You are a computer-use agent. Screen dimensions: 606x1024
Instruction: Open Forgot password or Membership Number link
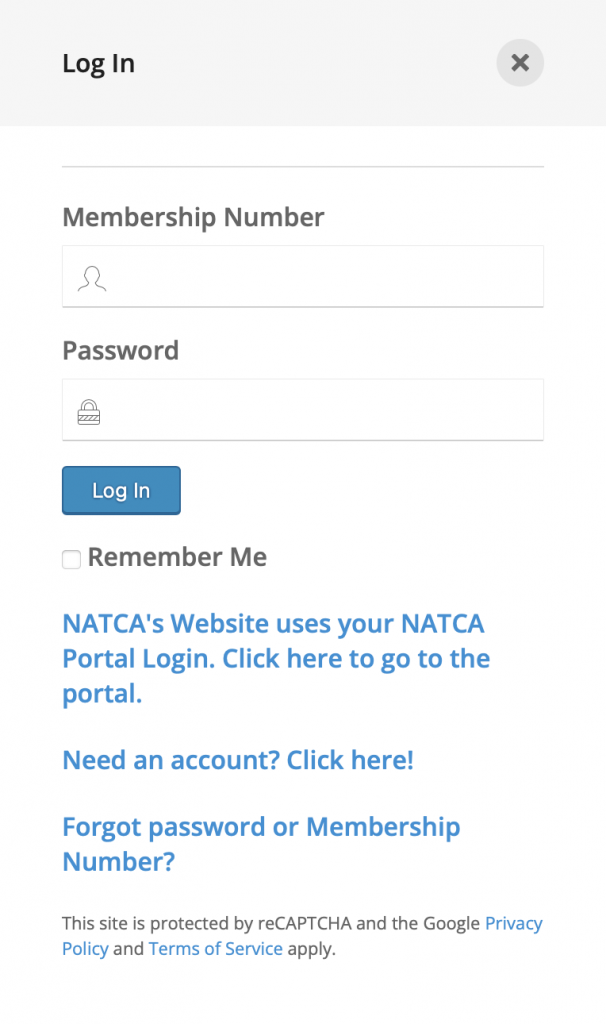(x=261, y=844)
